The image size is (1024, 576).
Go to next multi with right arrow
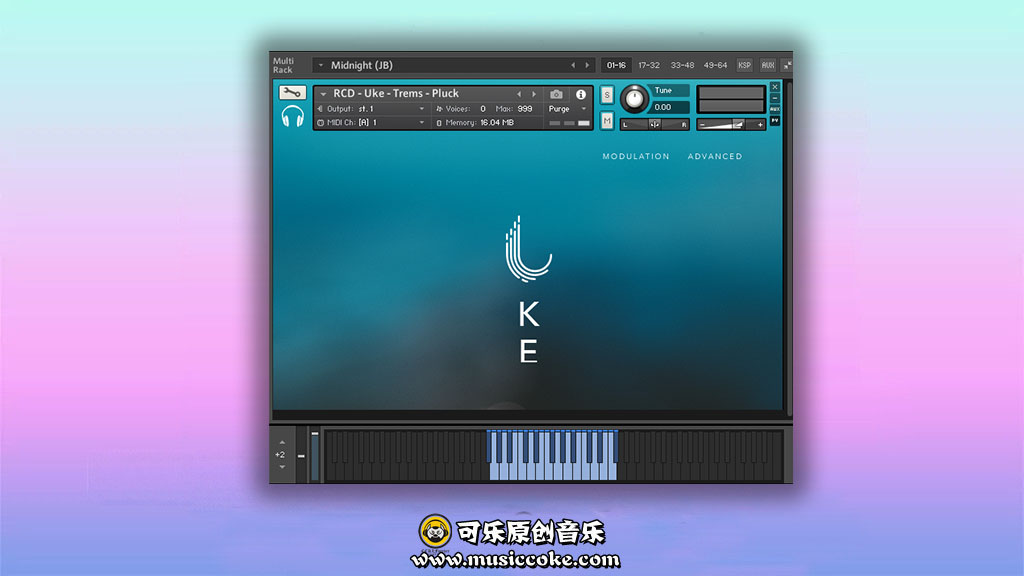587,65
